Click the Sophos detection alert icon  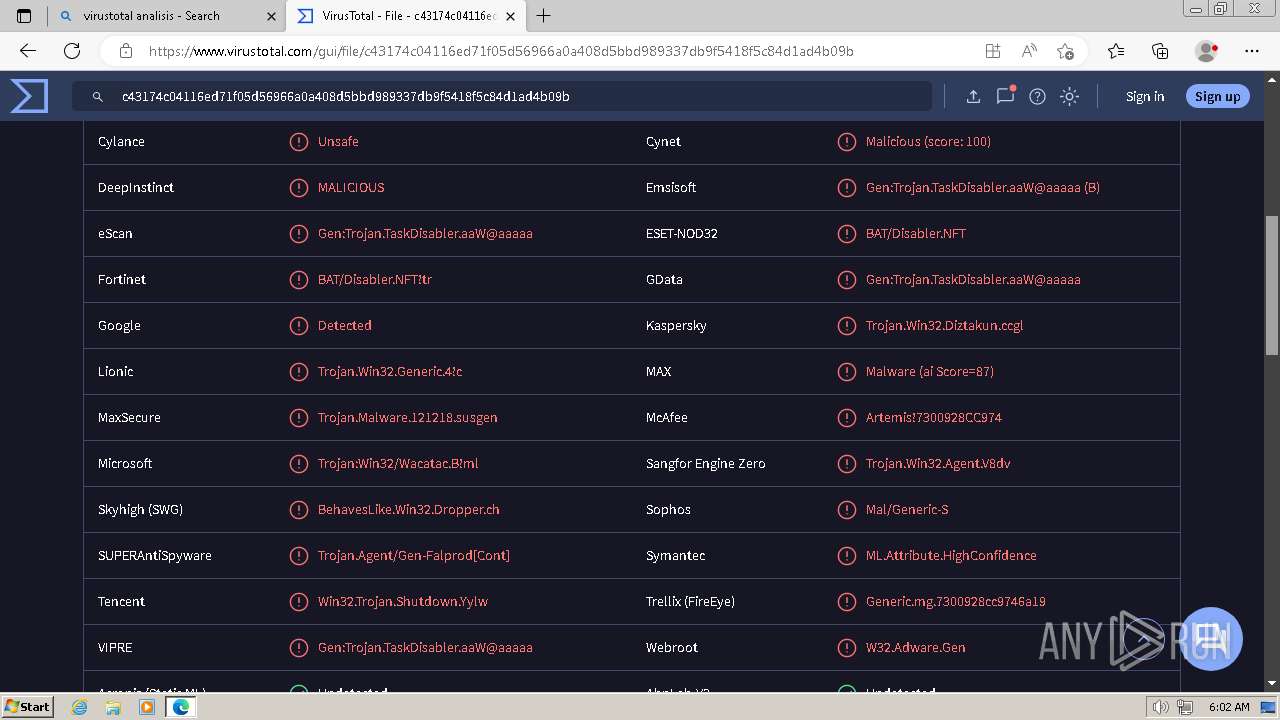coord(846,509)
